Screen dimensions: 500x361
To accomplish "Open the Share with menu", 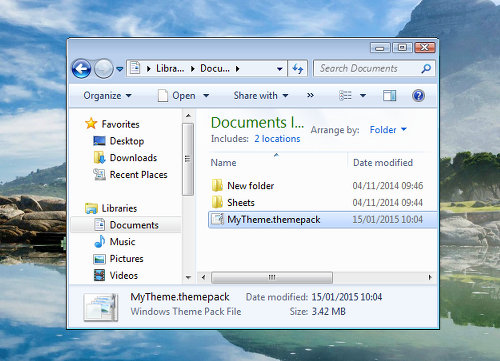I will (x=261, y=96).
